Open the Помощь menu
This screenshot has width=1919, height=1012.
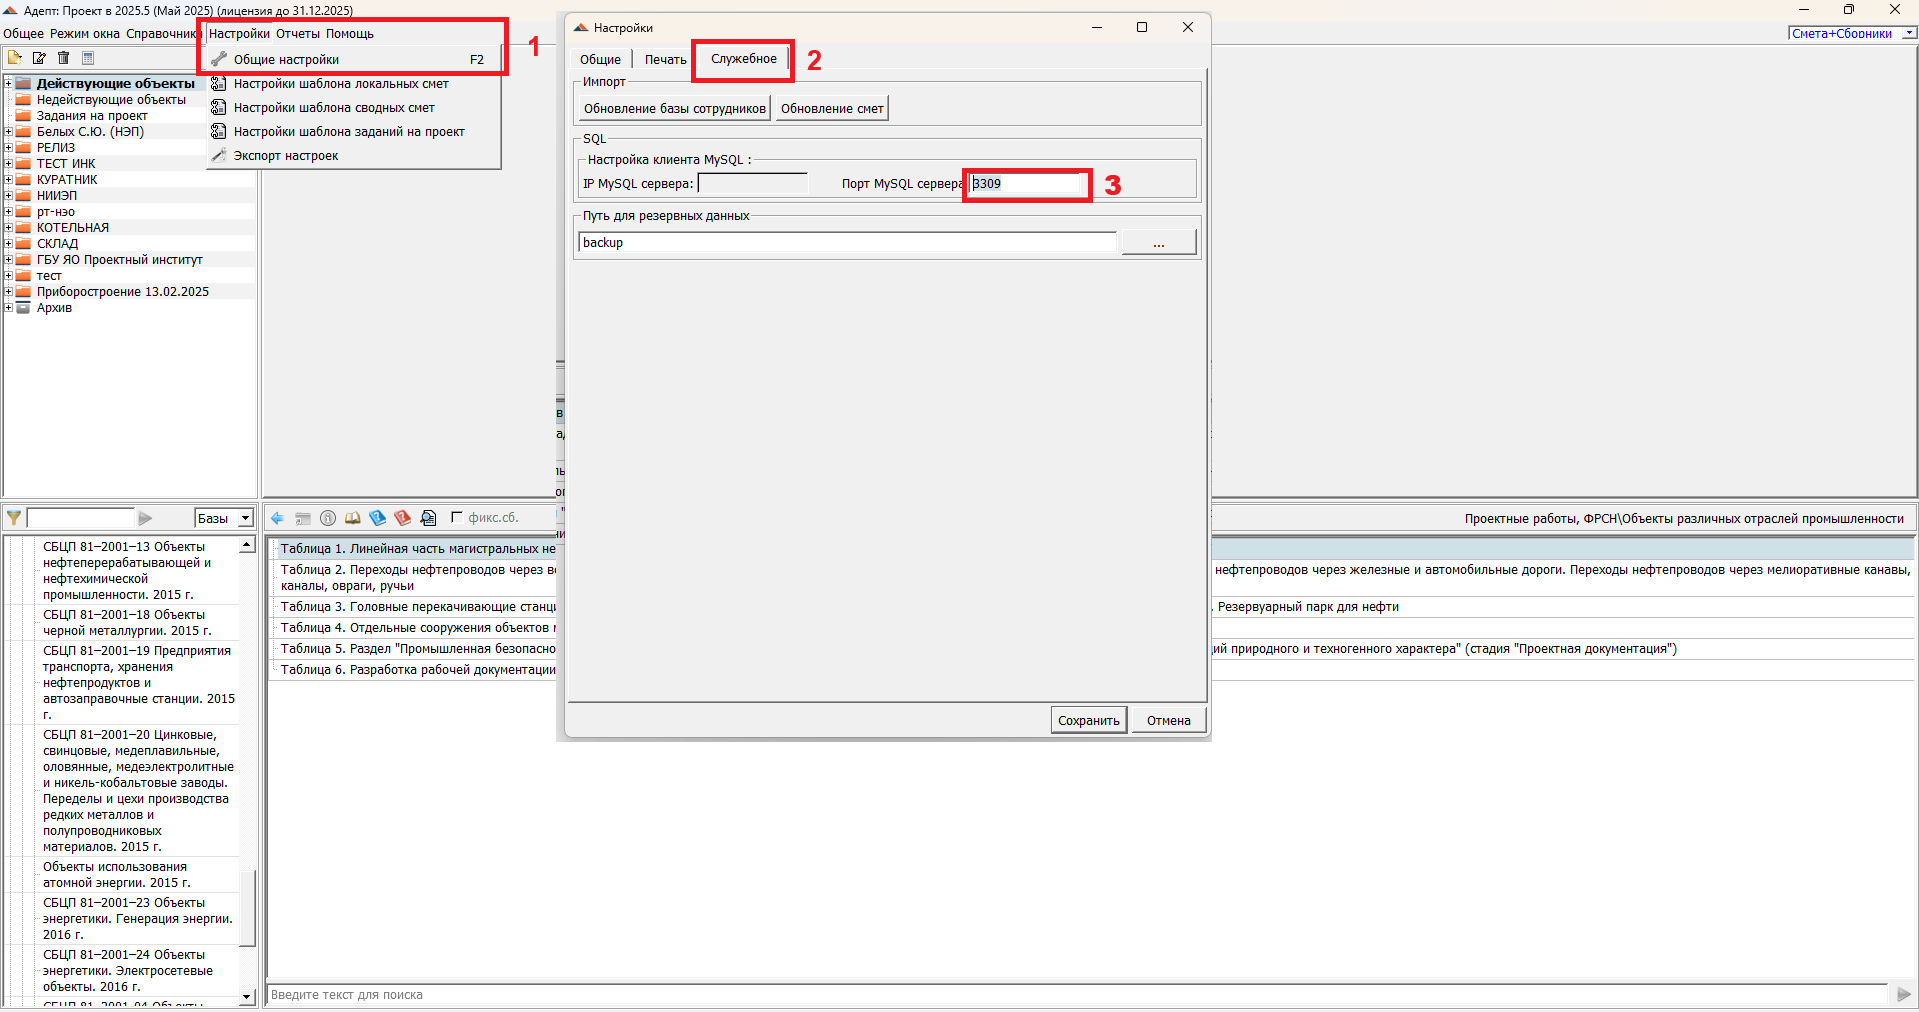click(350, 34)
